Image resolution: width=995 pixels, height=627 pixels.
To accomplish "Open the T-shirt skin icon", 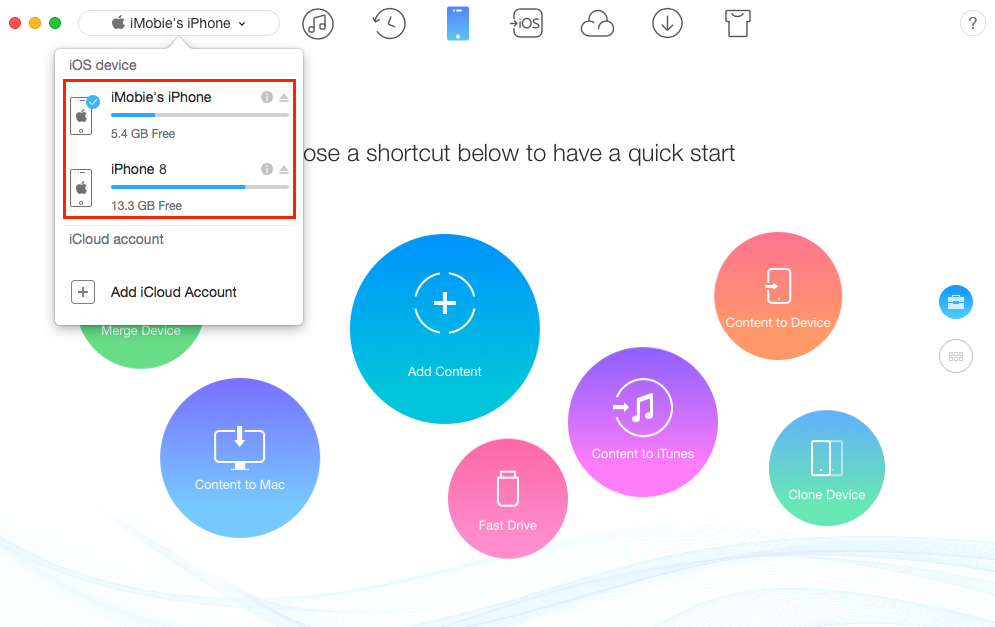I will (737, 23).
